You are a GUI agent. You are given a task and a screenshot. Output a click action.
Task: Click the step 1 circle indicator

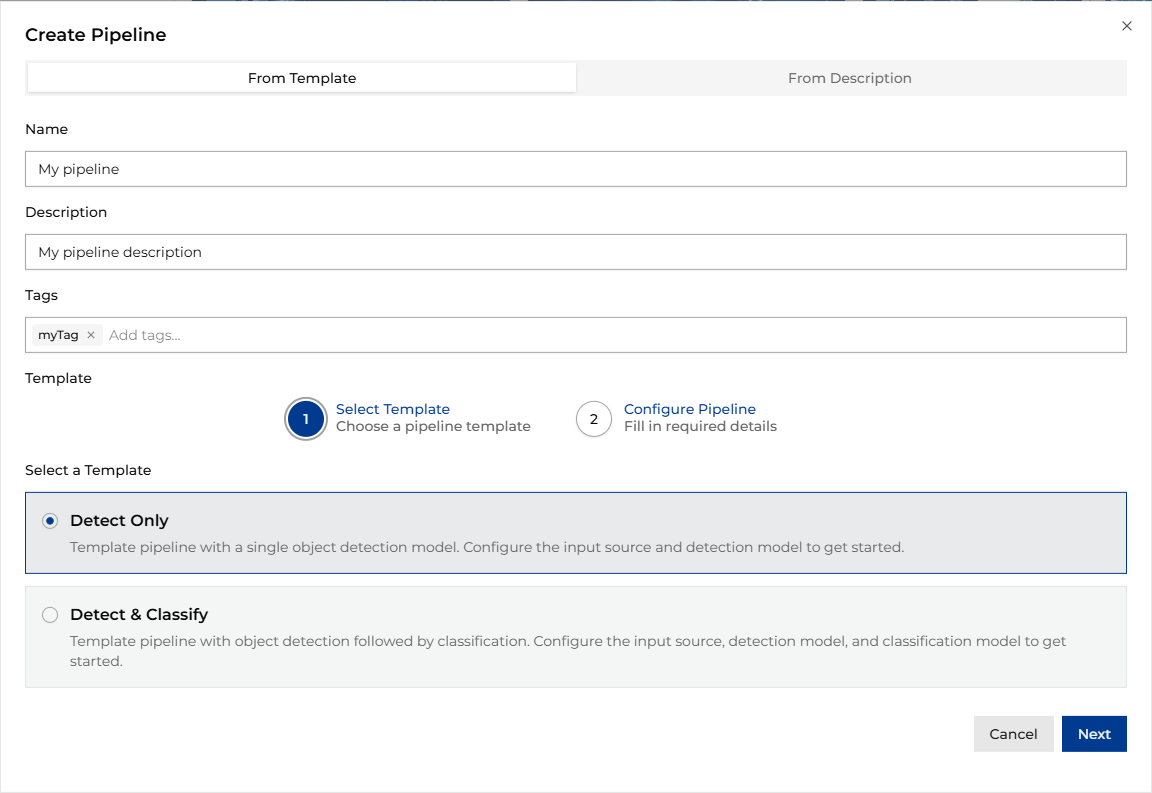click(306, 419)
